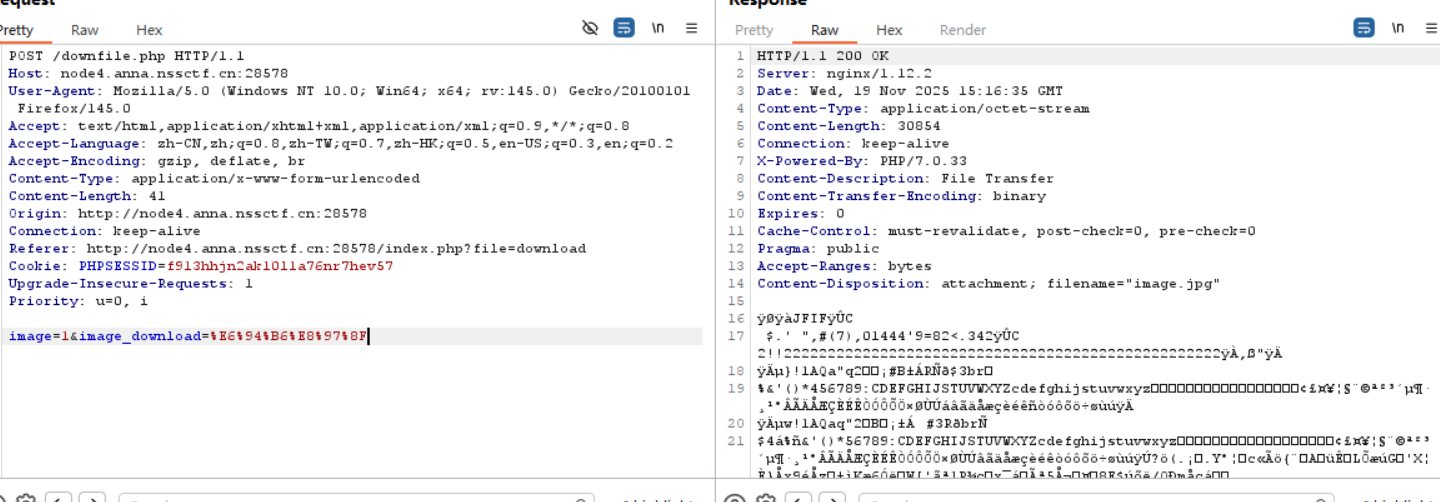Viewport: 1440px width, 502px height.
Task: Click the Pragma: public response header
Action: [817, 248]
